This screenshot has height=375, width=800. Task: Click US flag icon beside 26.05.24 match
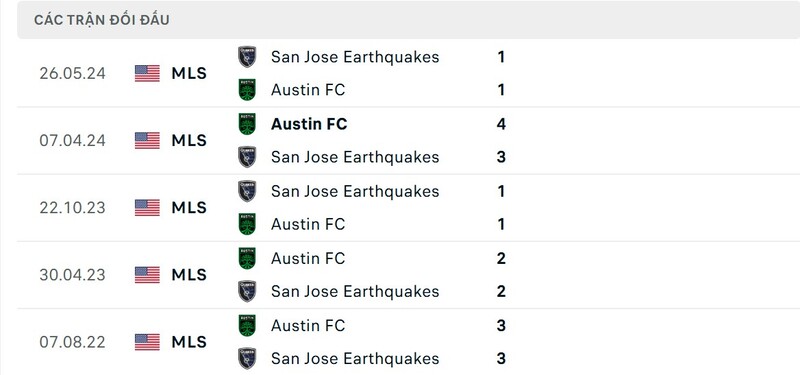pyautogui.click(x=147, y=73)
